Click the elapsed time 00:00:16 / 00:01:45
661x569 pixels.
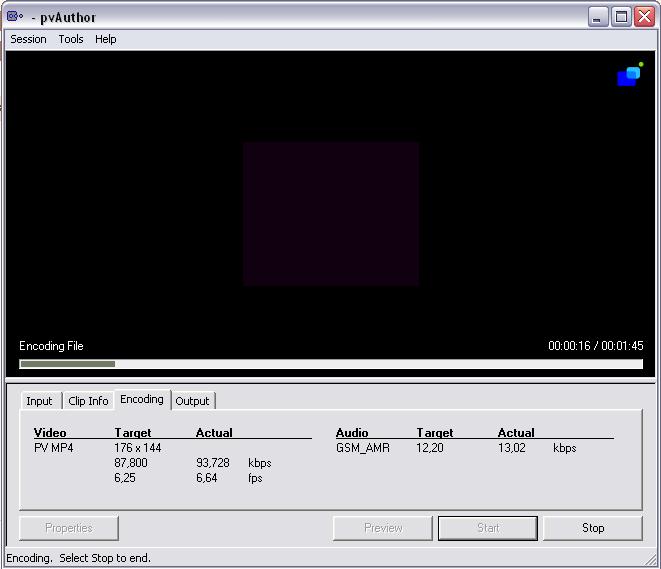(596, 346)
